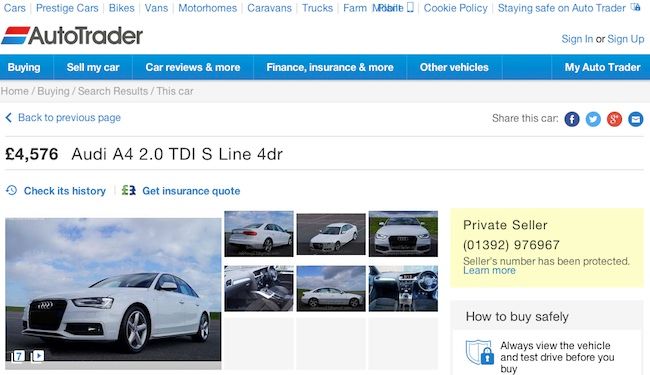Open Finance, insurance & more menu

pos(330,67)
